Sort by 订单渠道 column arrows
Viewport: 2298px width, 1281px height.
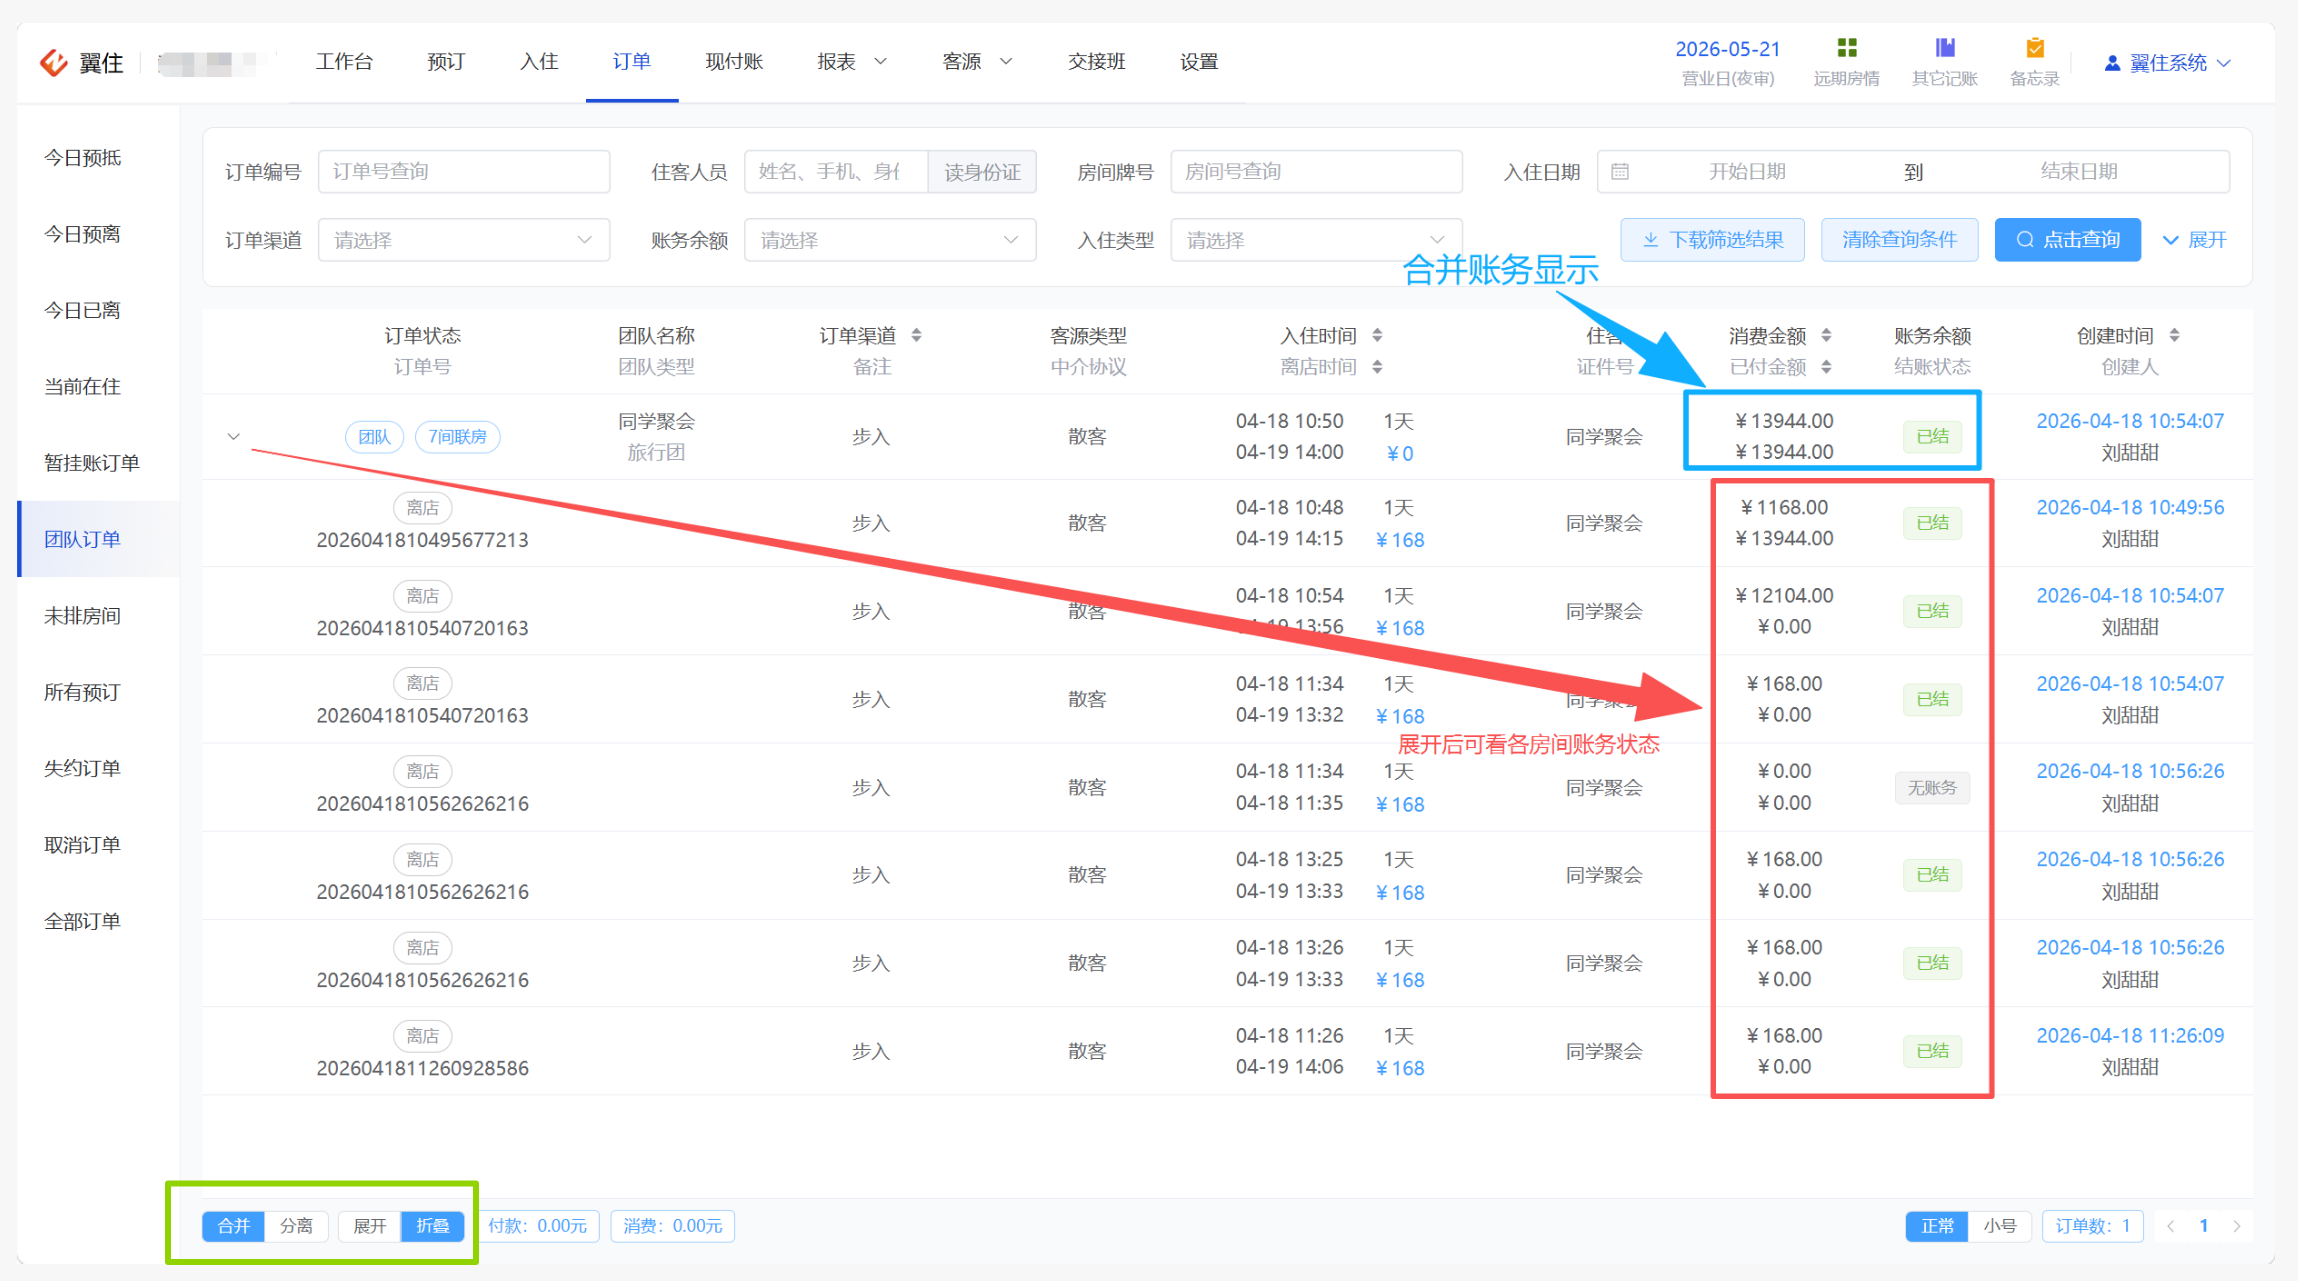click(x=916, y=335)
